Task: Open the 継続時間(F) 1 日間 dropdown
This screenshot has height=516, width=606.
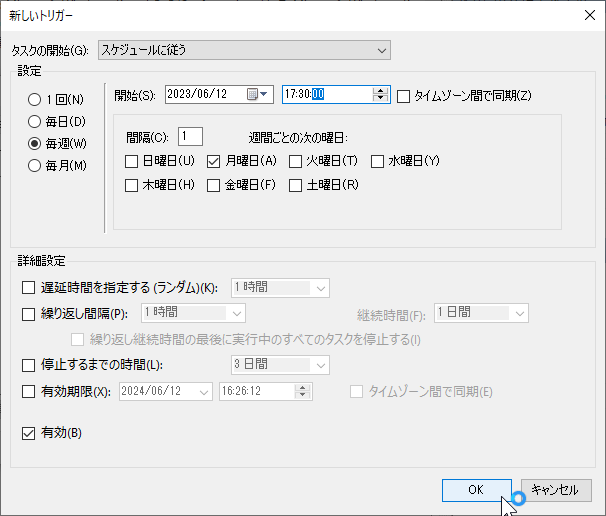Action: pyautogui.click(x=481, y=313)
